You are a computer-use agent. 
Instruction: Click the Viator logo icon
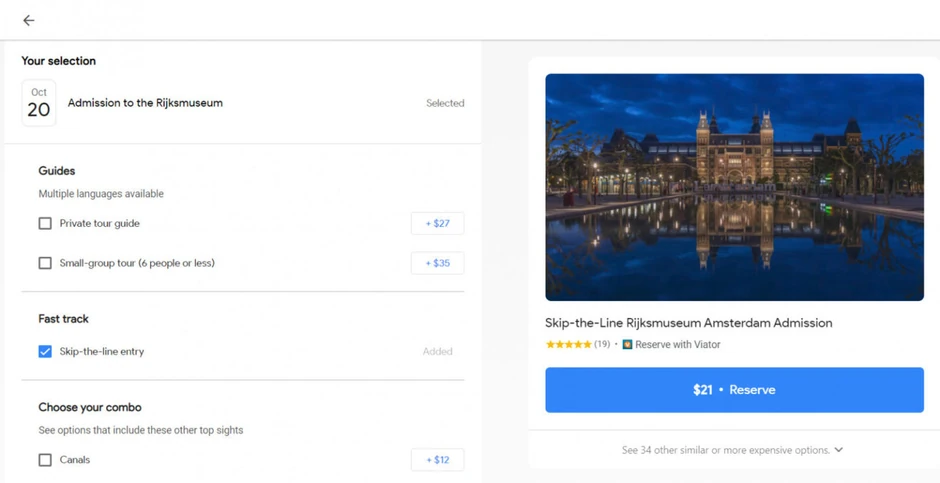627,345
